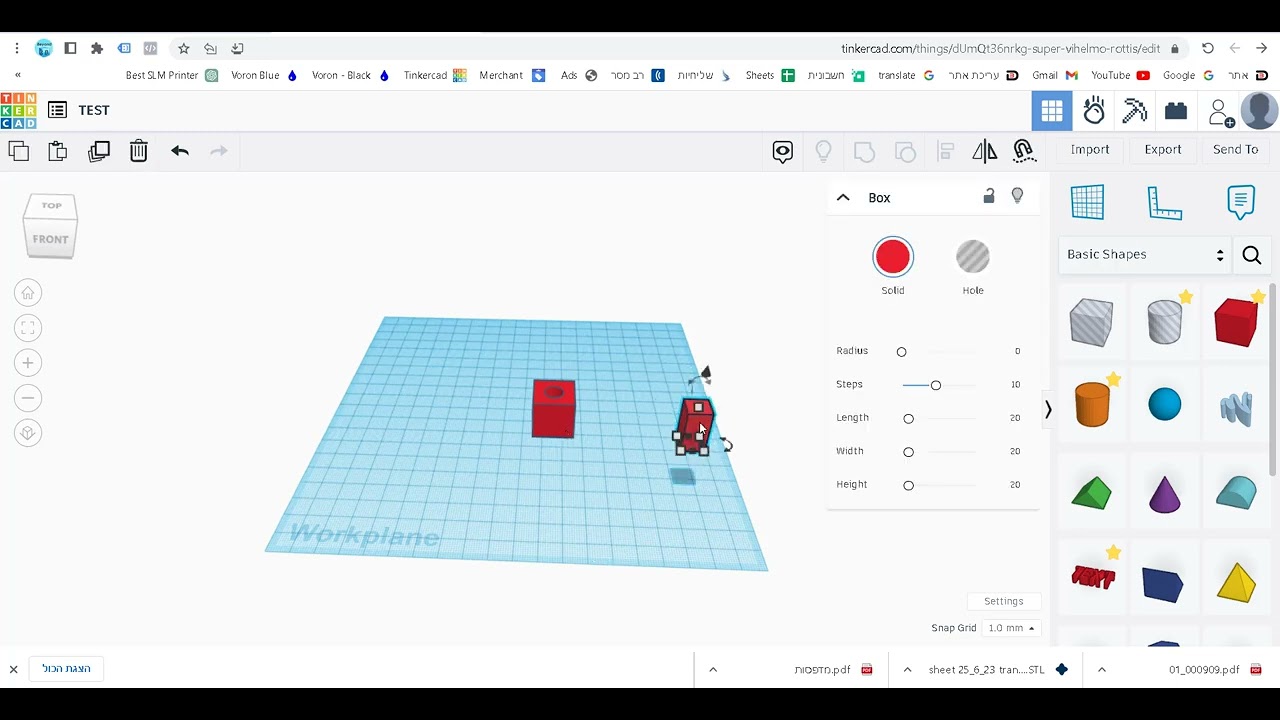Open the user profile avatar
This screenshot has width=1280, height=720.
[x=1259, y=111]
